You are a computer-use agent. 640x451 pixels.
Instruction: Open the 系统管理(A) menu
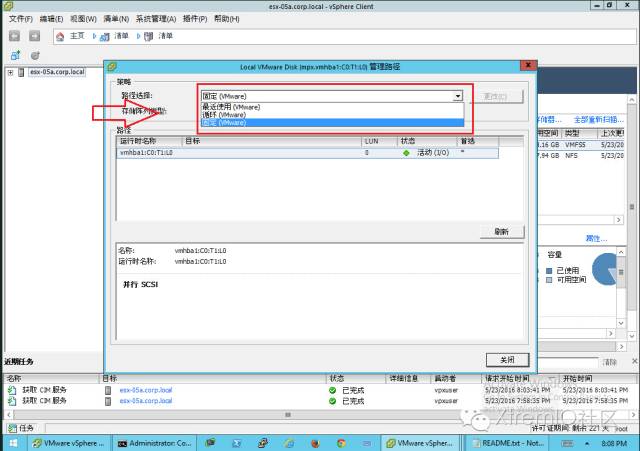point(156,19)
